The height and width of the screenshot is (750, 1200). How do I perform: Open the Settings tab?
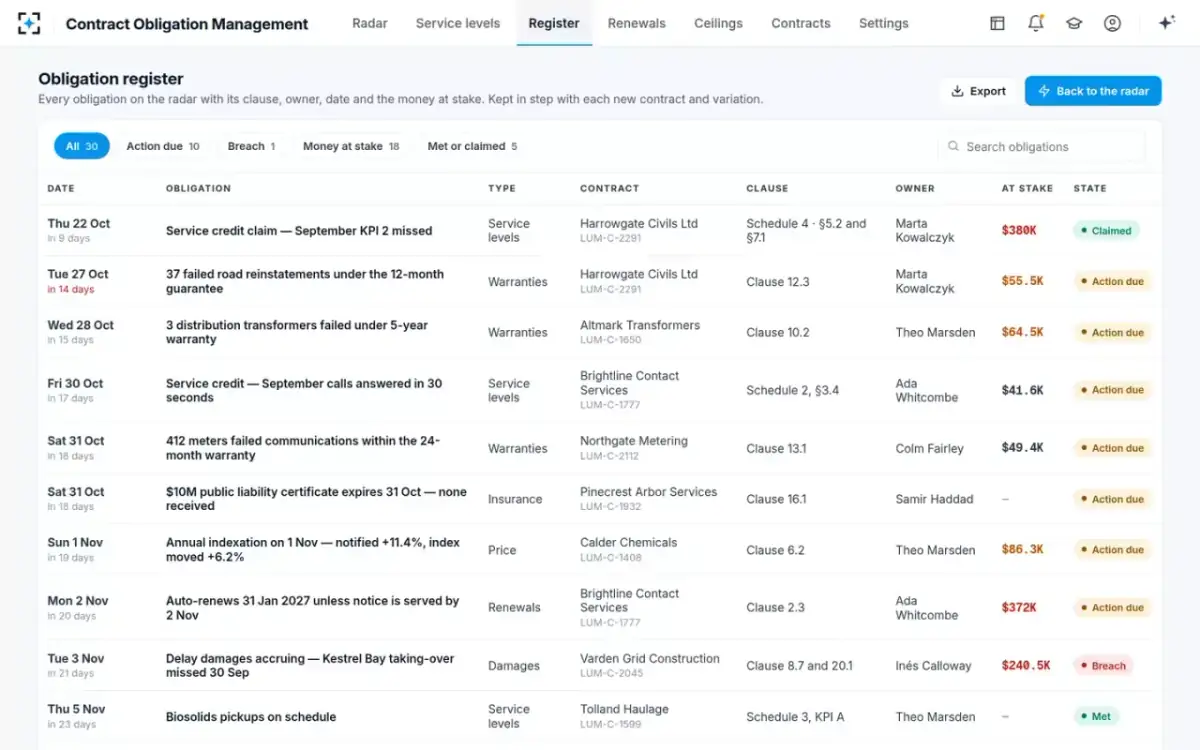(884, 23)
